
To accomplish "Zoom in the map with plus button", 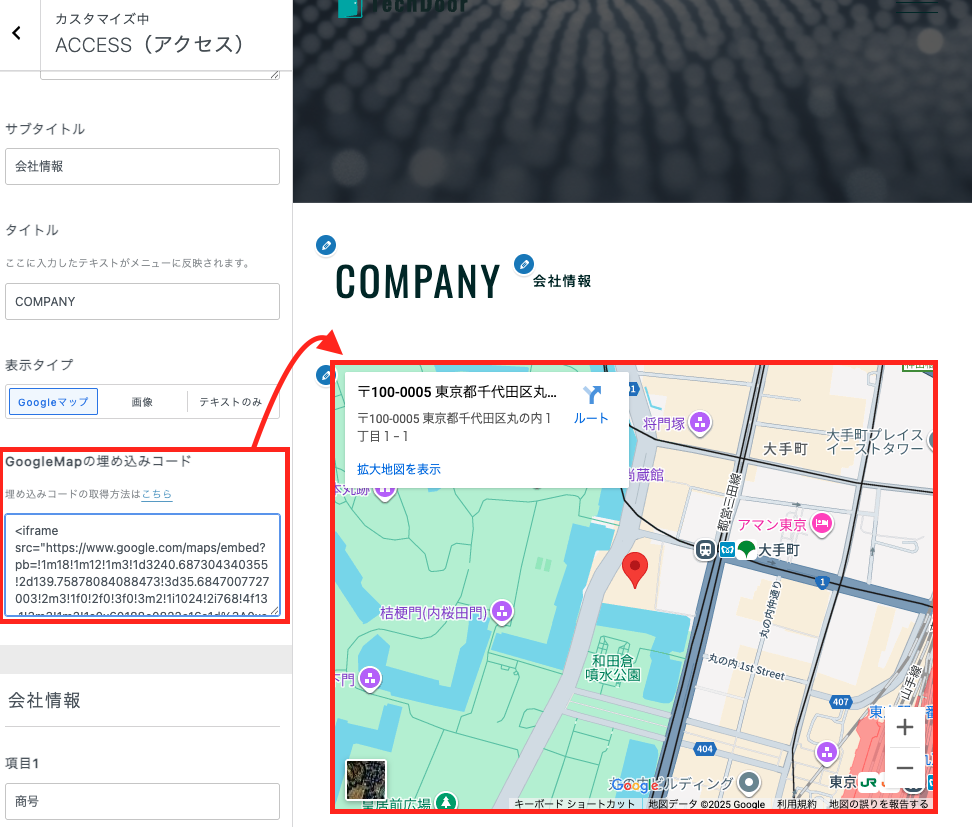I will coord(905,728).
